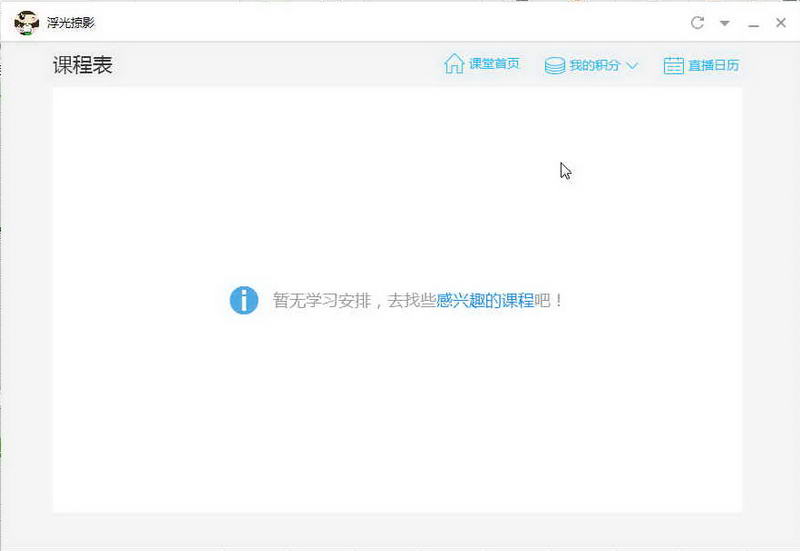This screenshot has height=551, width=800.
Task: Open 我的积分 menu
Action: click(x=594, y=65)
